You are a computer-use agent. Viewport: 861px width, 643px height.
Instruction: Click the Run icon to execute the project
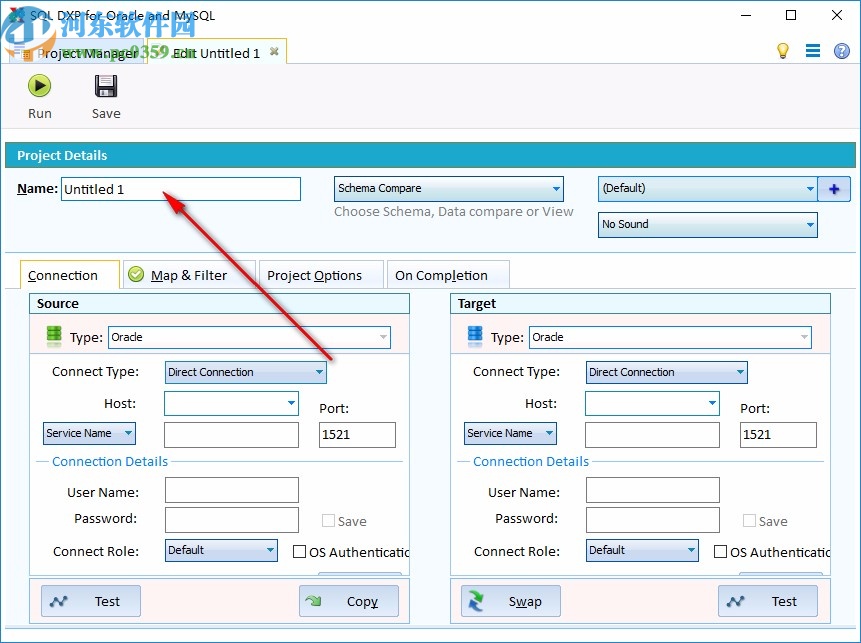[39, 86]
